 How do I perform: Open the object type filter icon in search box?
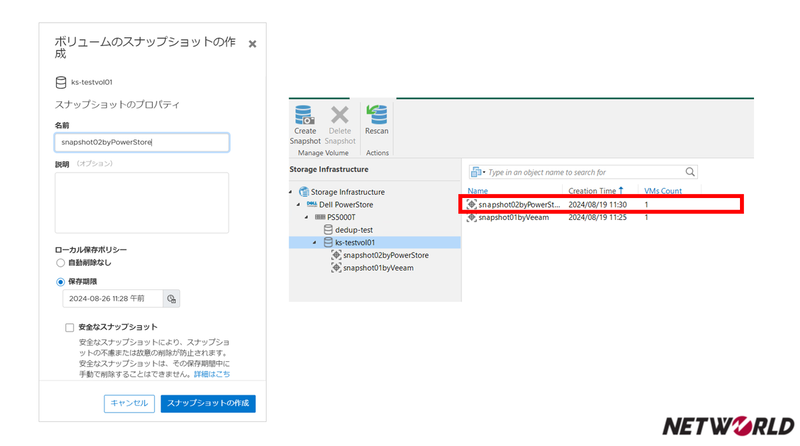click(x=477, y=172)
